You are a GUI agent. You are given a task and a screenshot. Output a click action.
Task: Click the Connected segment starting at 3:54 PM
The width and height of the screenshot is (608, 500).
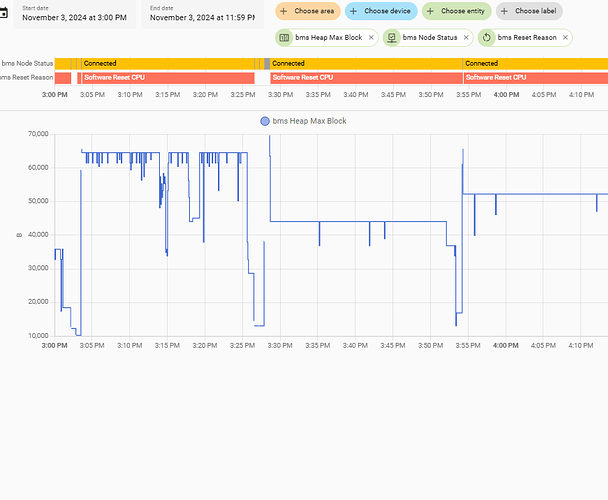[535, 64]
